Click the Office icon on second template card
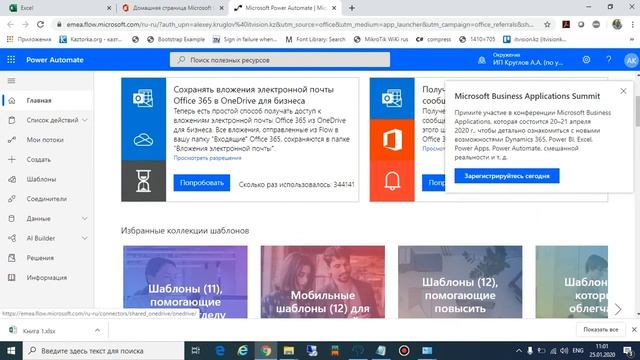The height and width of the screenshot is (360, 640). click(x=392, y=140)
